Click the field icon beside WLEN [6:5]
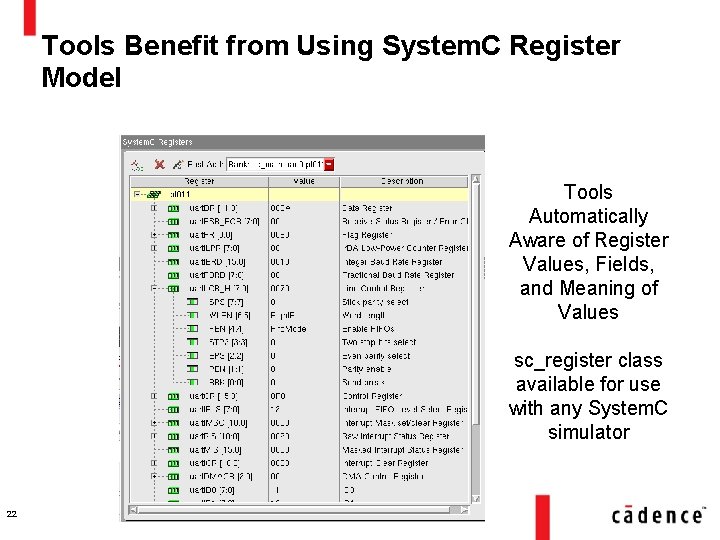720x540 pixels. coord(193,315)
